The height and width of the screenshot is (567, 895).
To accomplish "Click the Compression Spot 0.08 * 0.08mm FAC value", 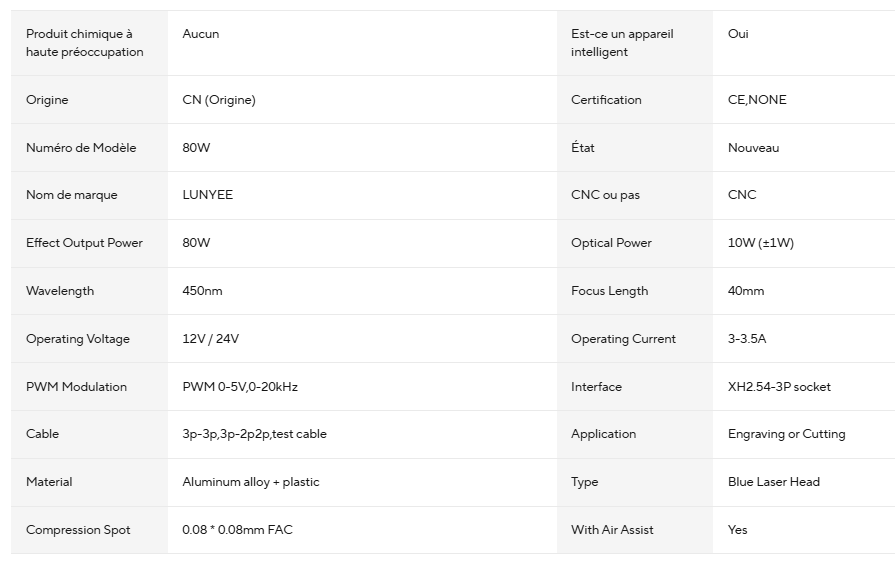I will coord(237,530).
